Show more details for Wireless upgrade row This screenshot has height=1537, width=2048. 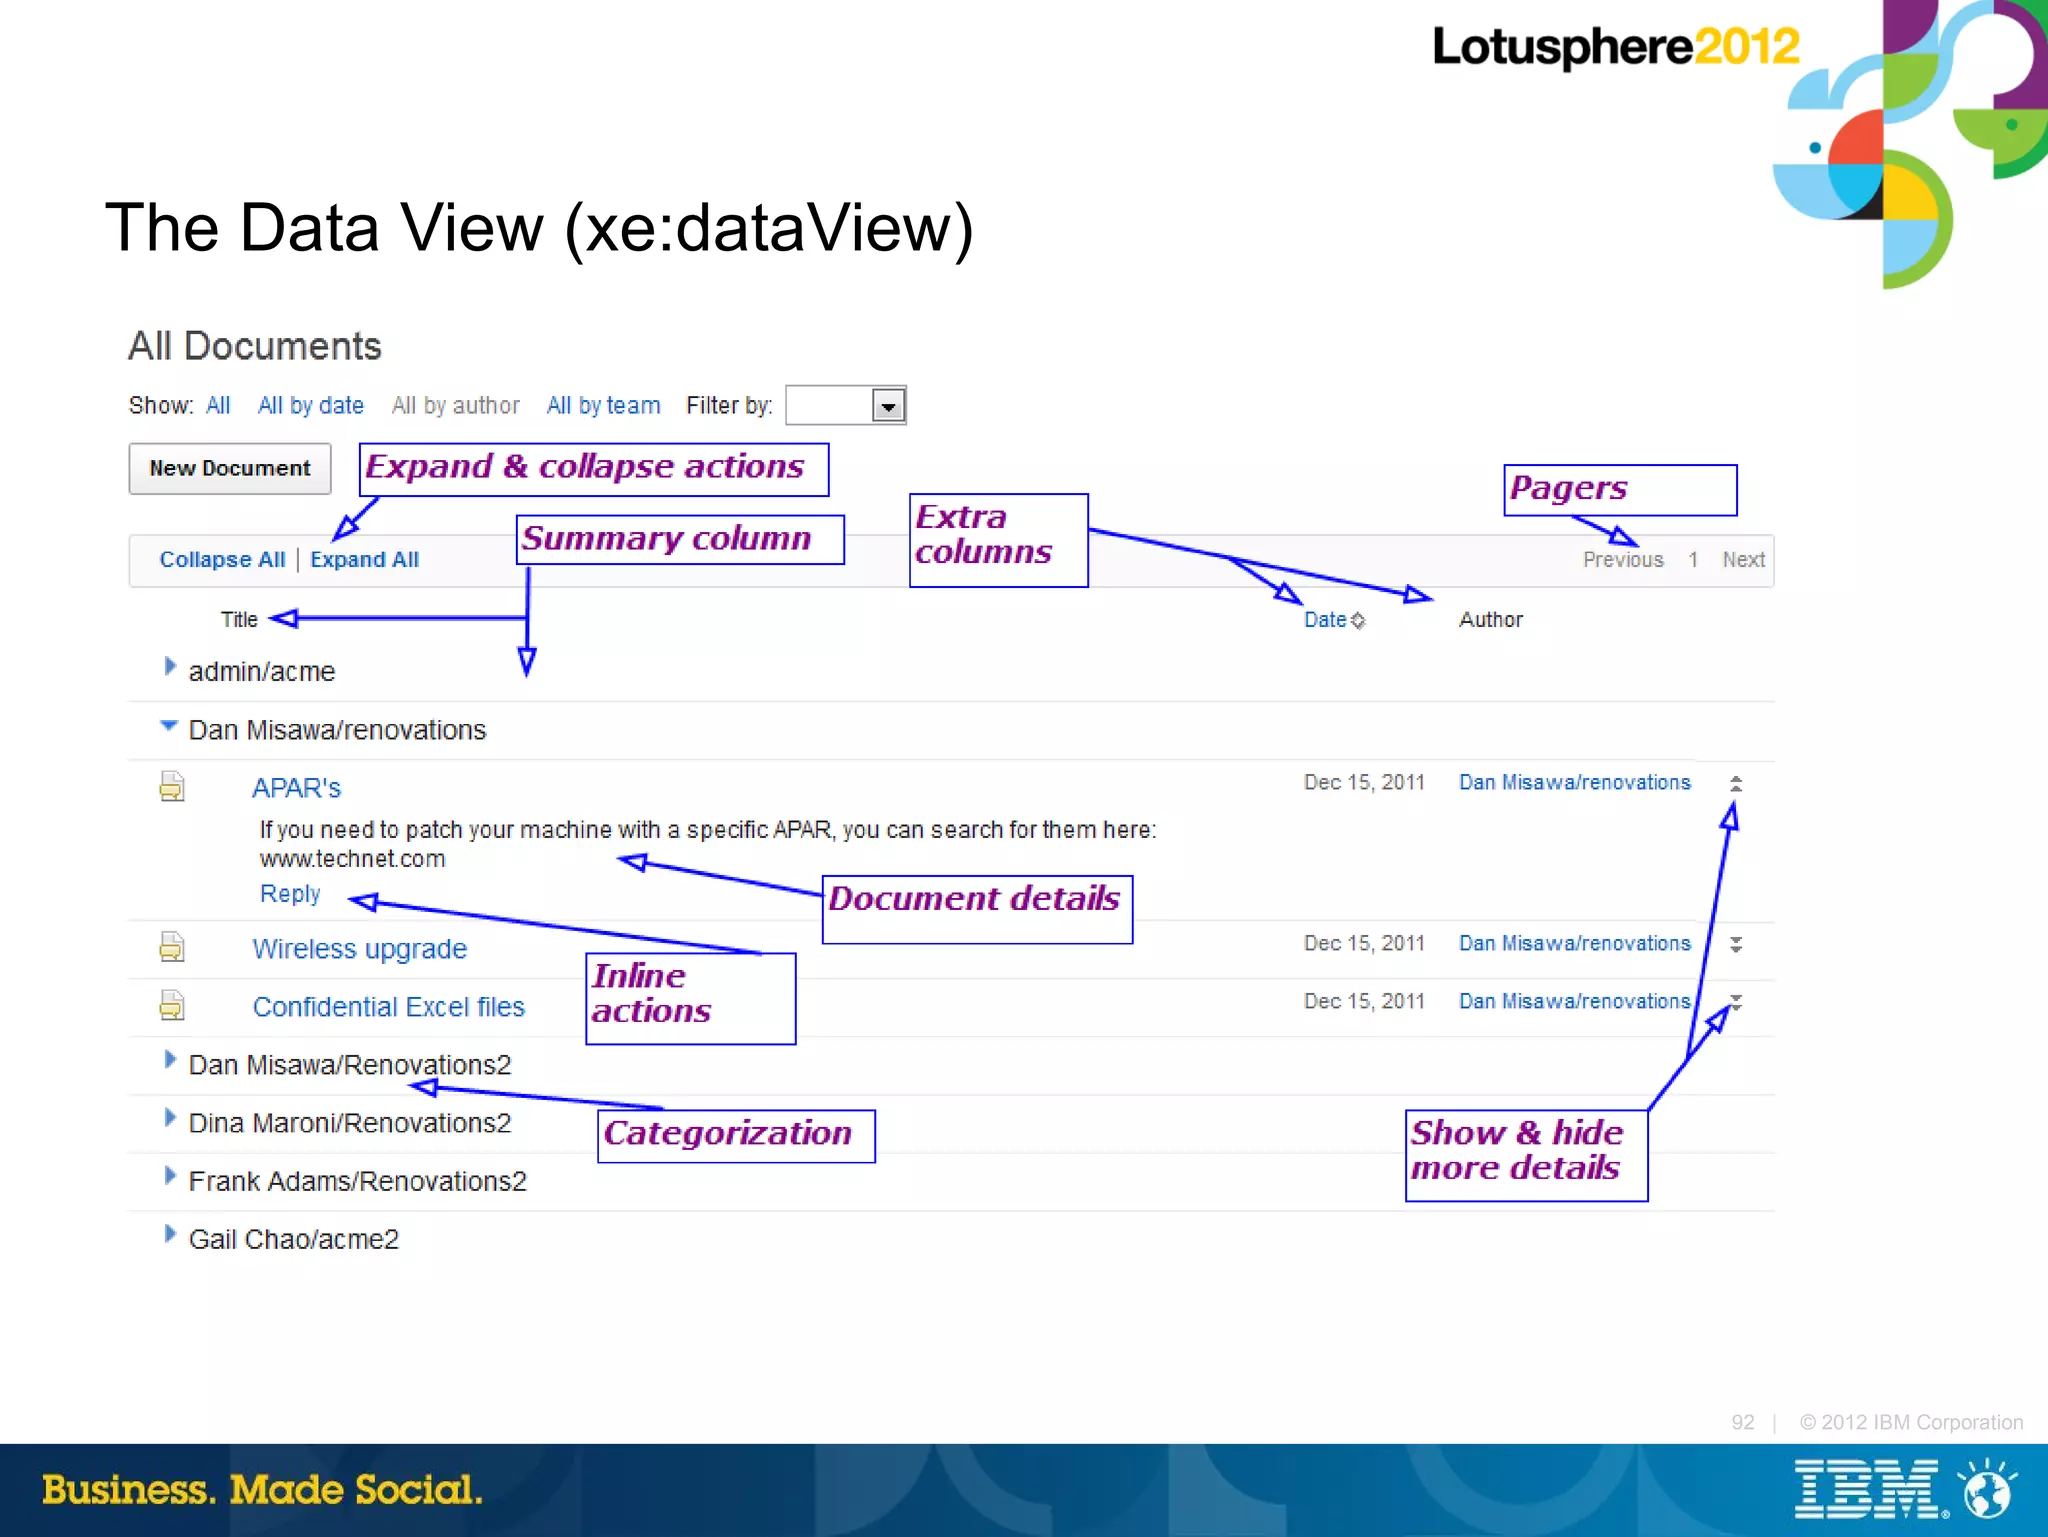1736,944
